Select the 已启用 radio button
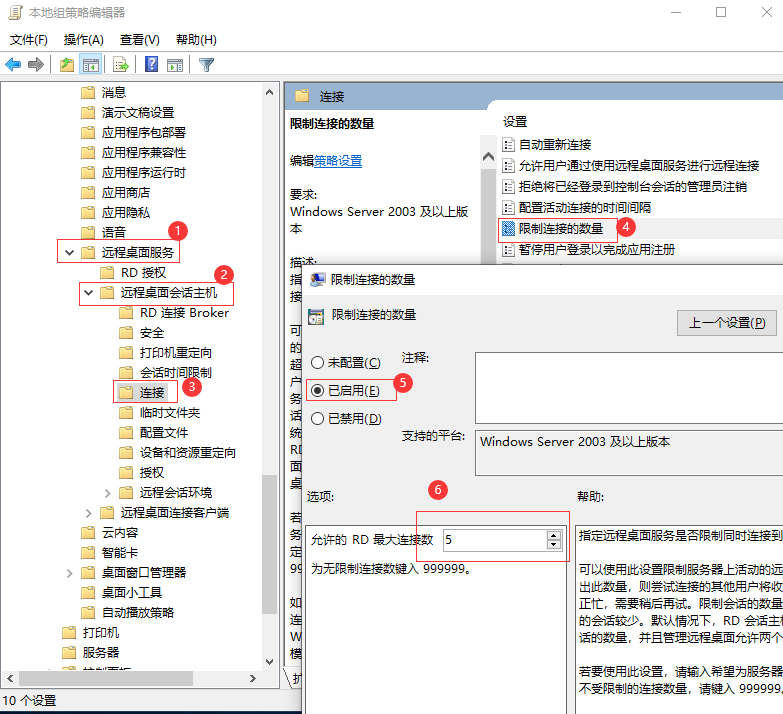 coord(318,390)
